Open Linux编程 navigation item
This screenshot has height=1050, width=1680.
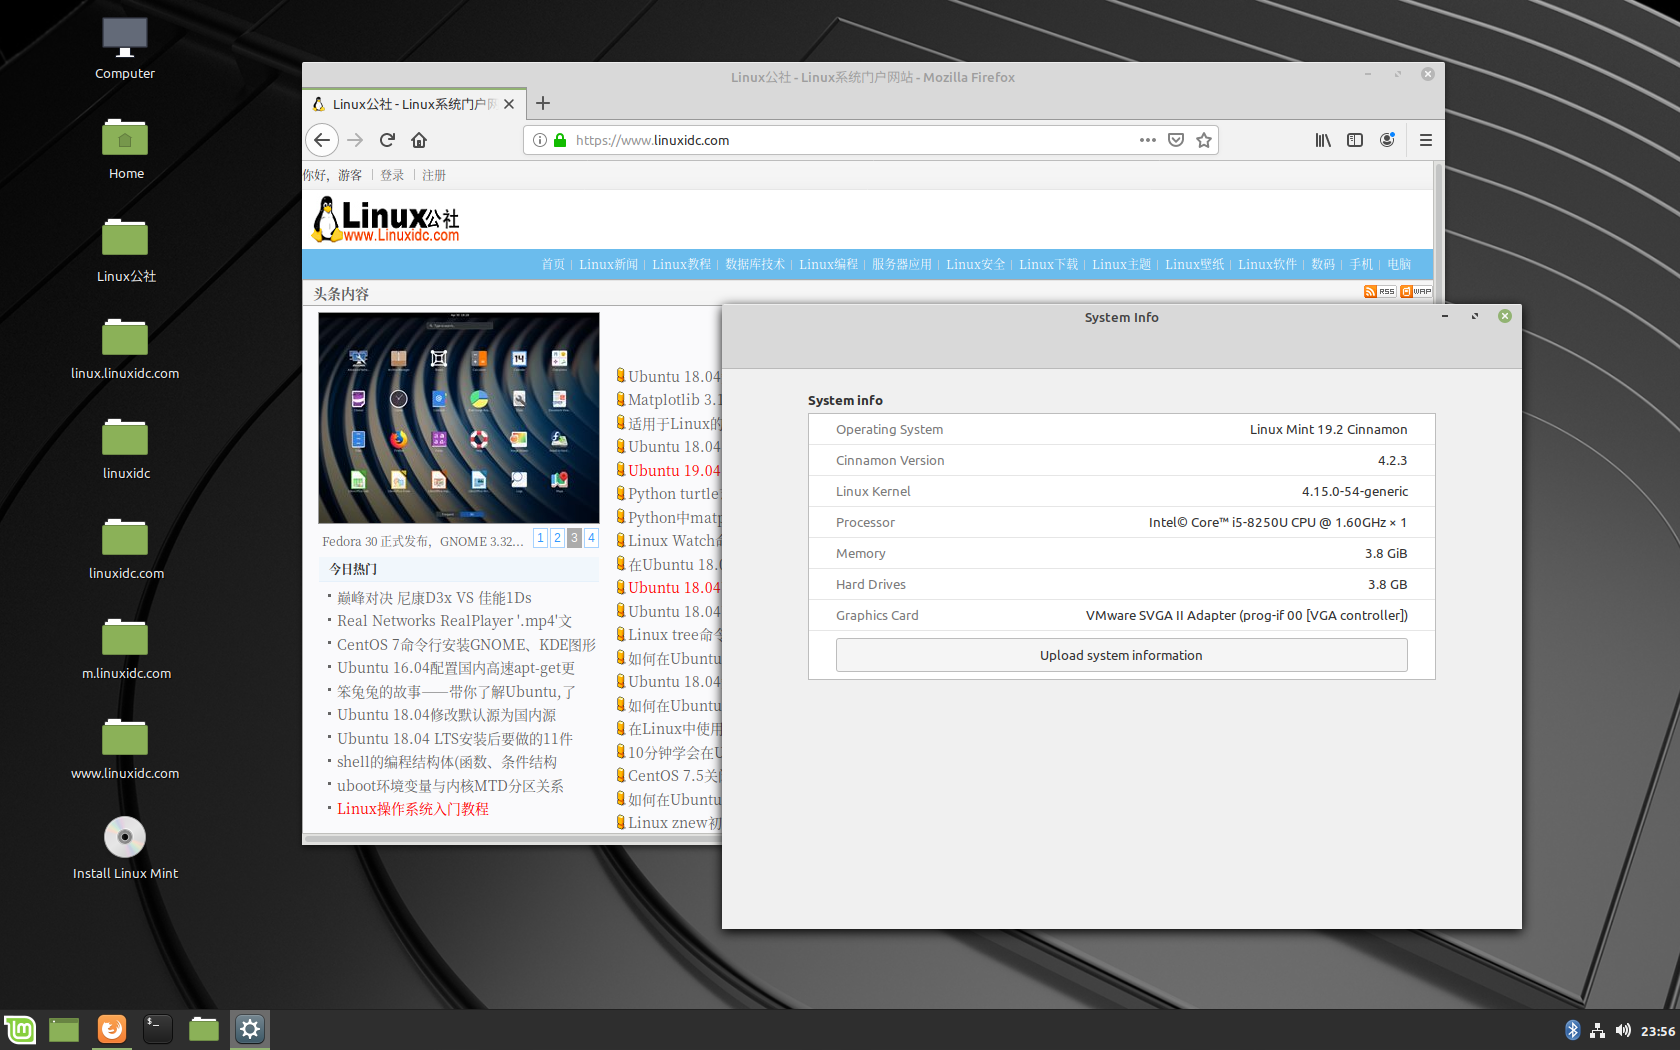(828, 264)
